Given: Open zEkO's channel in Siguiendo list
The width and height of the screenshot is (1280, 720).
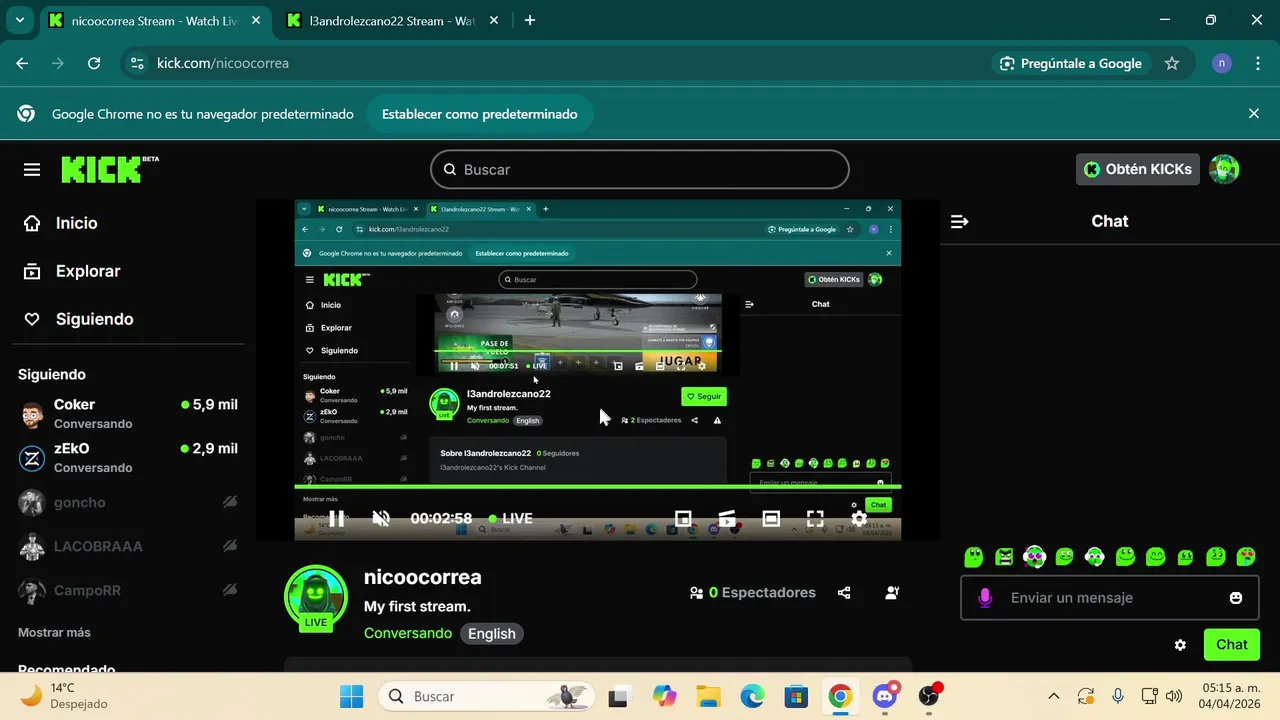Looking at the screenshot, I should (x=128, y=457).
